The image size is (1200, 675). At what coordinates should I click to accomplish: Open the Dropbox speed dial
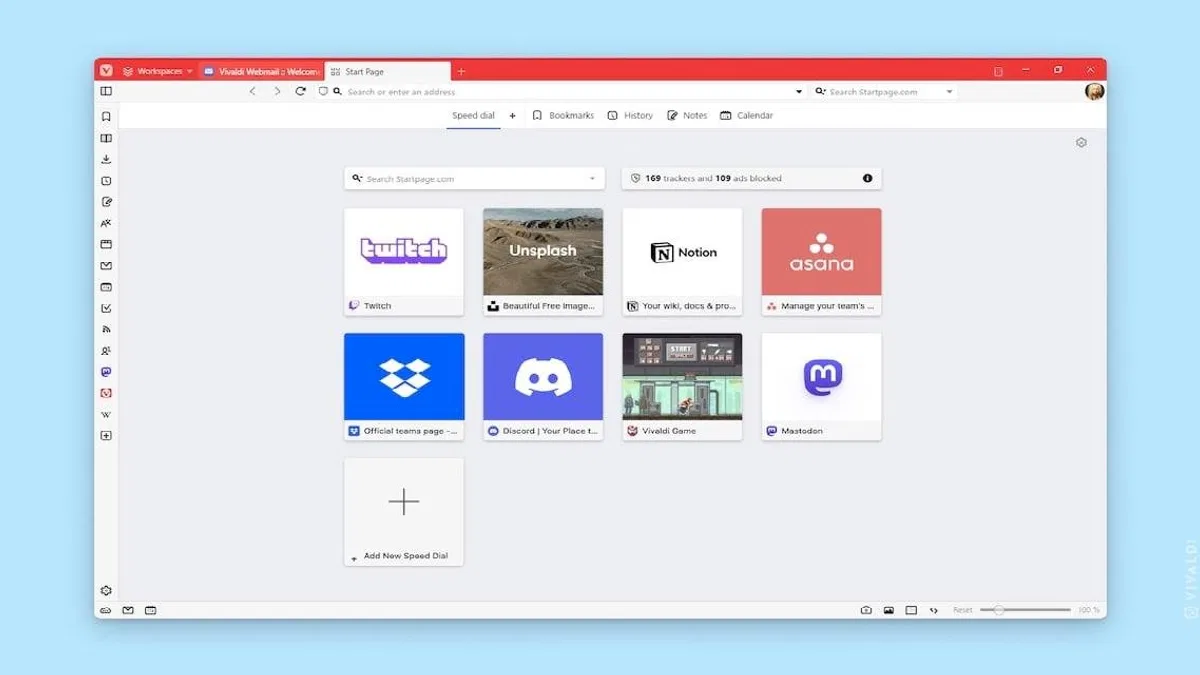pyautogui.click(x=404, y=386)
